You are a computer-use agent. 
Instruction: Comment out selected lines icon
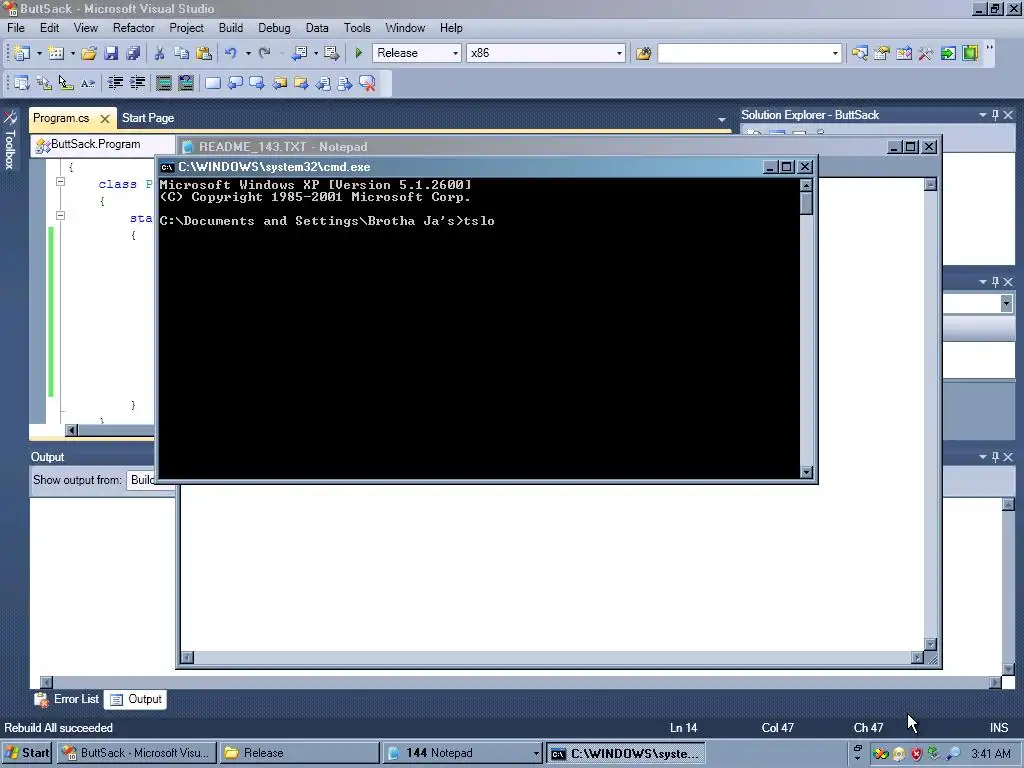[163, 83]
